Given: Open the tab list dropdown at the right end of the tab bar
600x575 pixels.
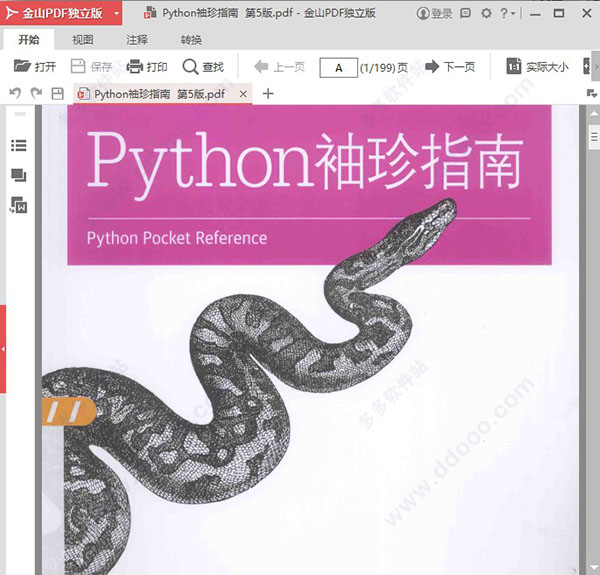Looking at the screenshot, I should click(592, 93).
